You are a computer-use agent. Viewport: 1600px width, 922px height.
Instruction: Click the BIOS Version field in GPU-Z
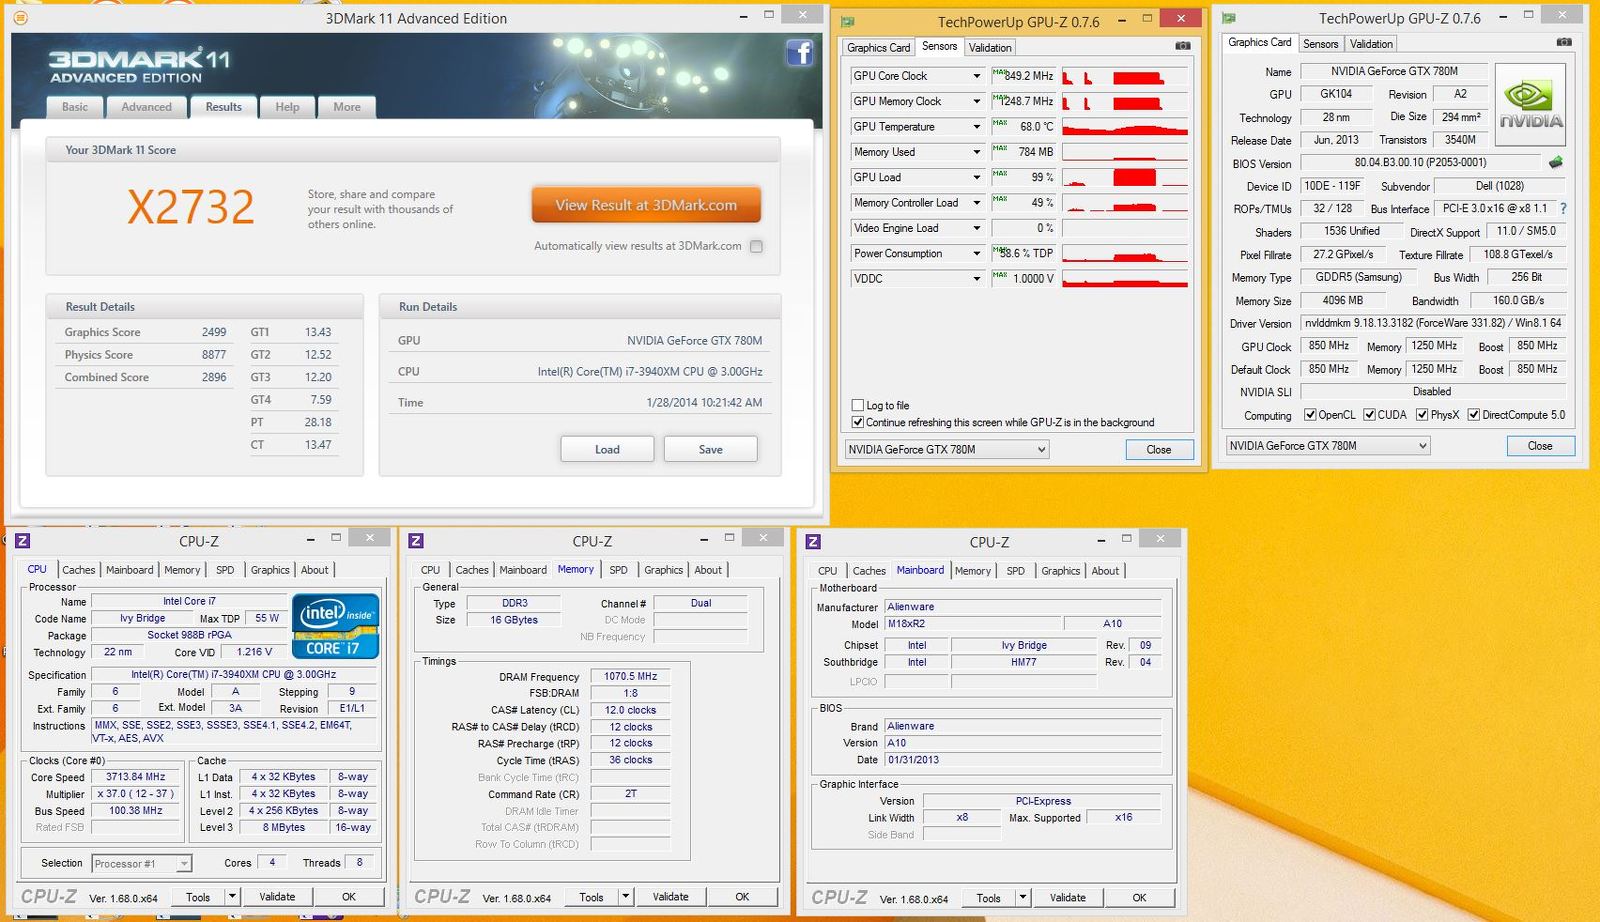pos(1420,162)
